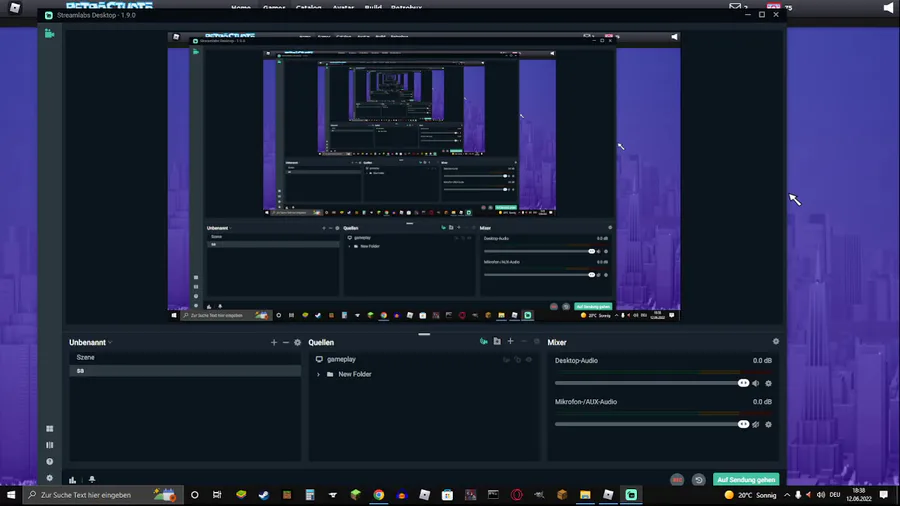Adjust the Desktop-Audio volume slider
Screen dimensions: 900x506
click(x=652, y=383)
